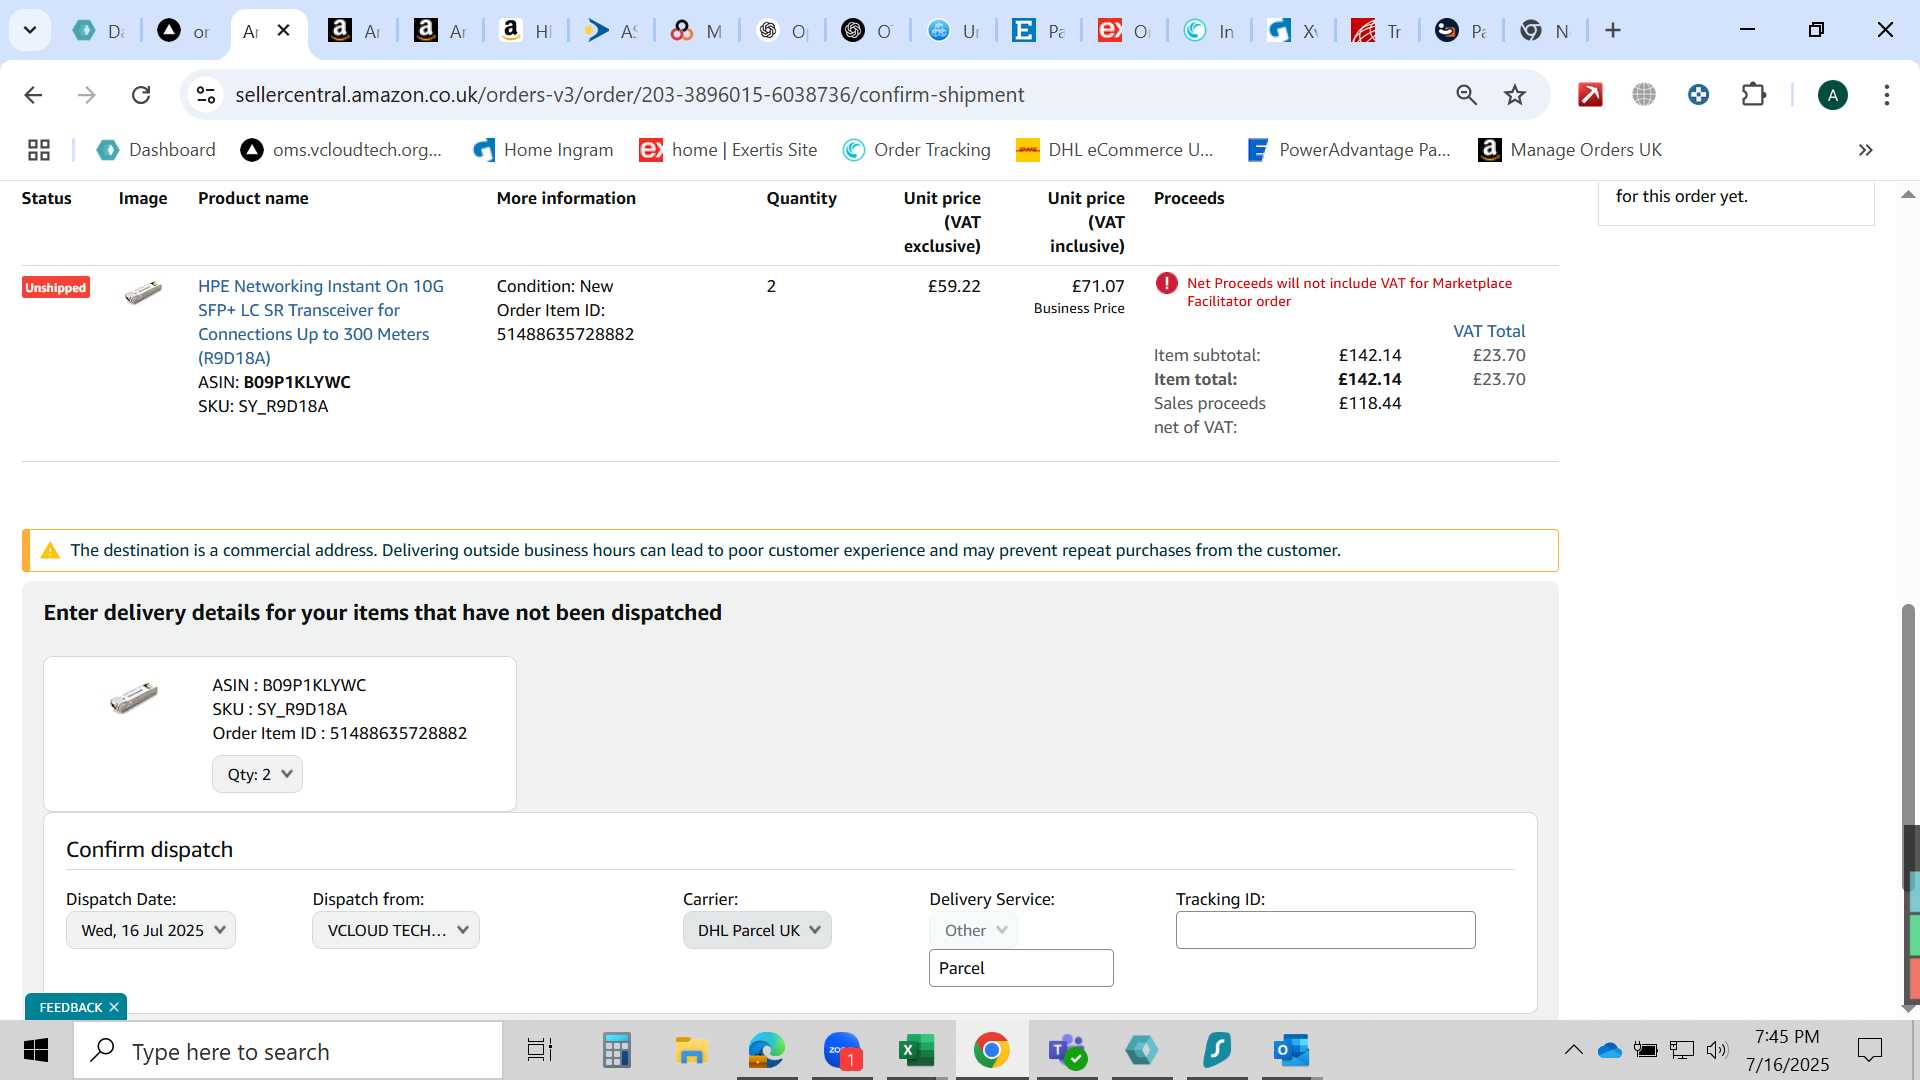Switch to the 'AS' browser tab
The image size is (1920, 1080).
pyautogui.click(x=612, y=31)
